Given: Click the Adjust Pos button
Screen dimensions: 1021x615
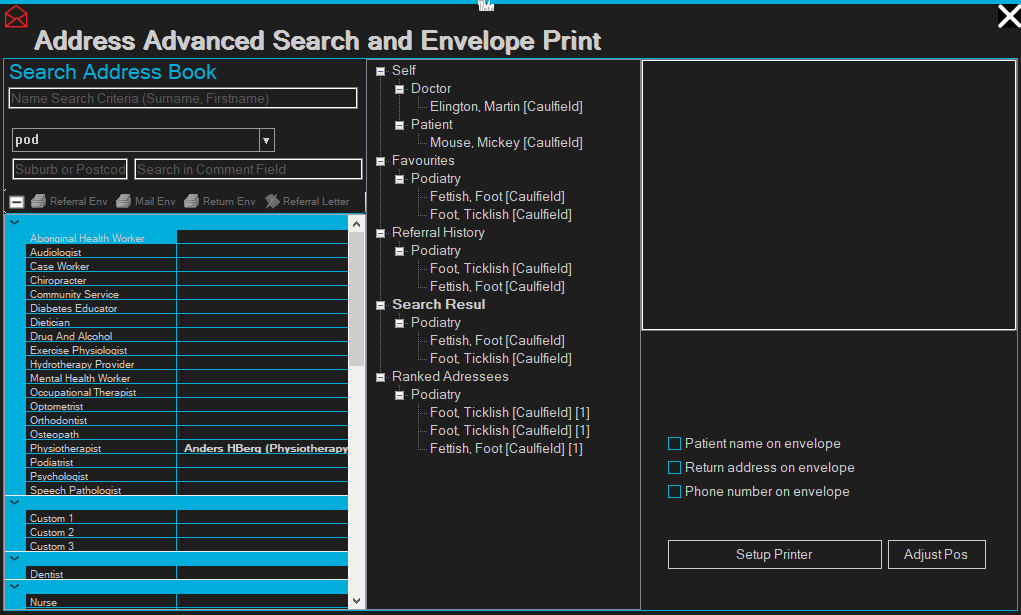Looking at the screenshot, I should coord(936,555).
